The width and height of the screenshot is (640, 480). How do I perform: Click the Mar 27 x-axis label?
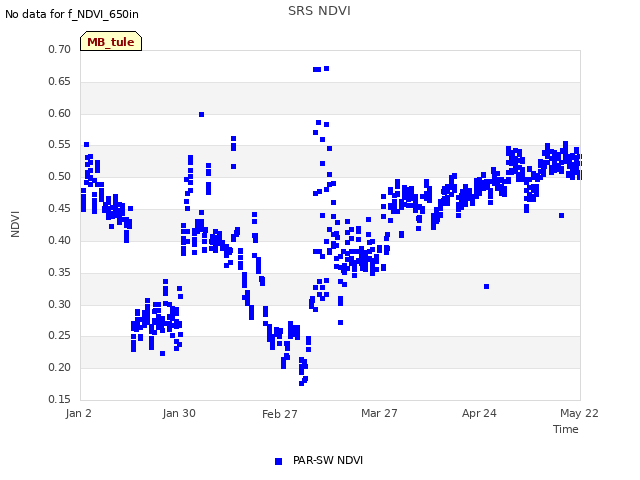pyautogui.click(x=379, y=413)
